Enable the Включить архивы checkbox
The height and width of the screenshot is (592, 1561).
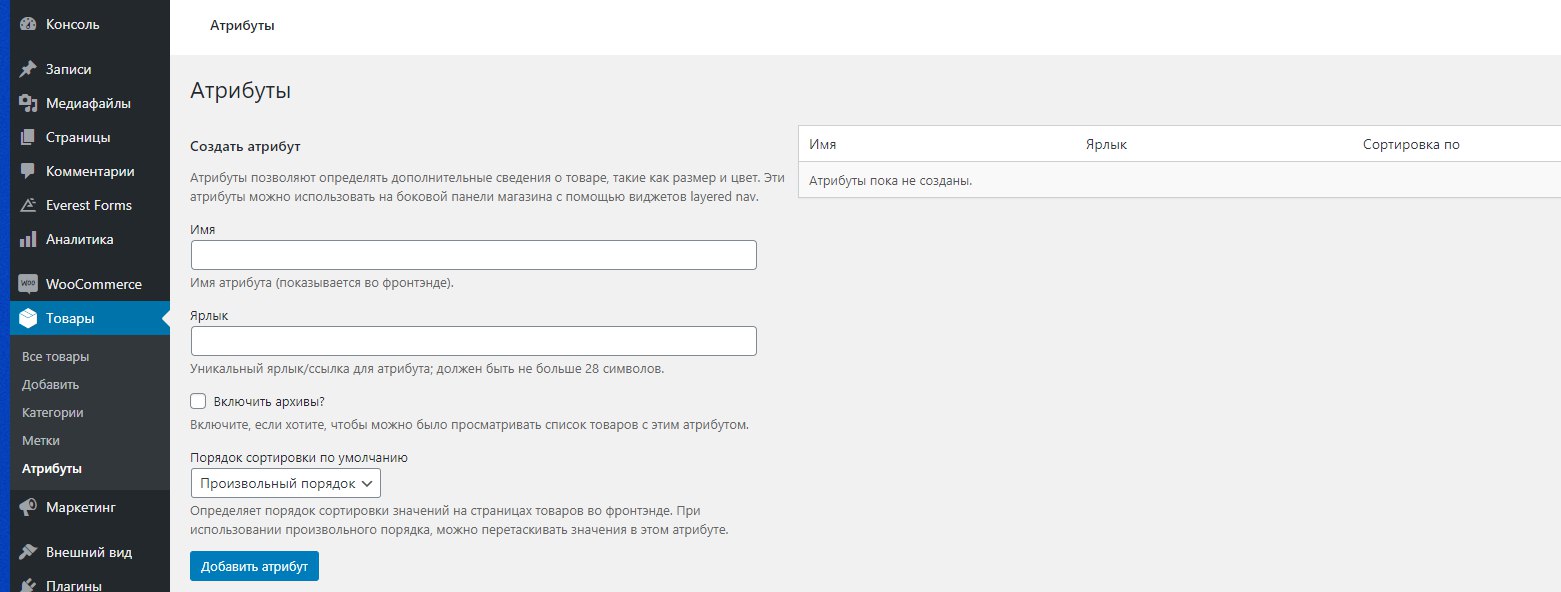point(198,402)
